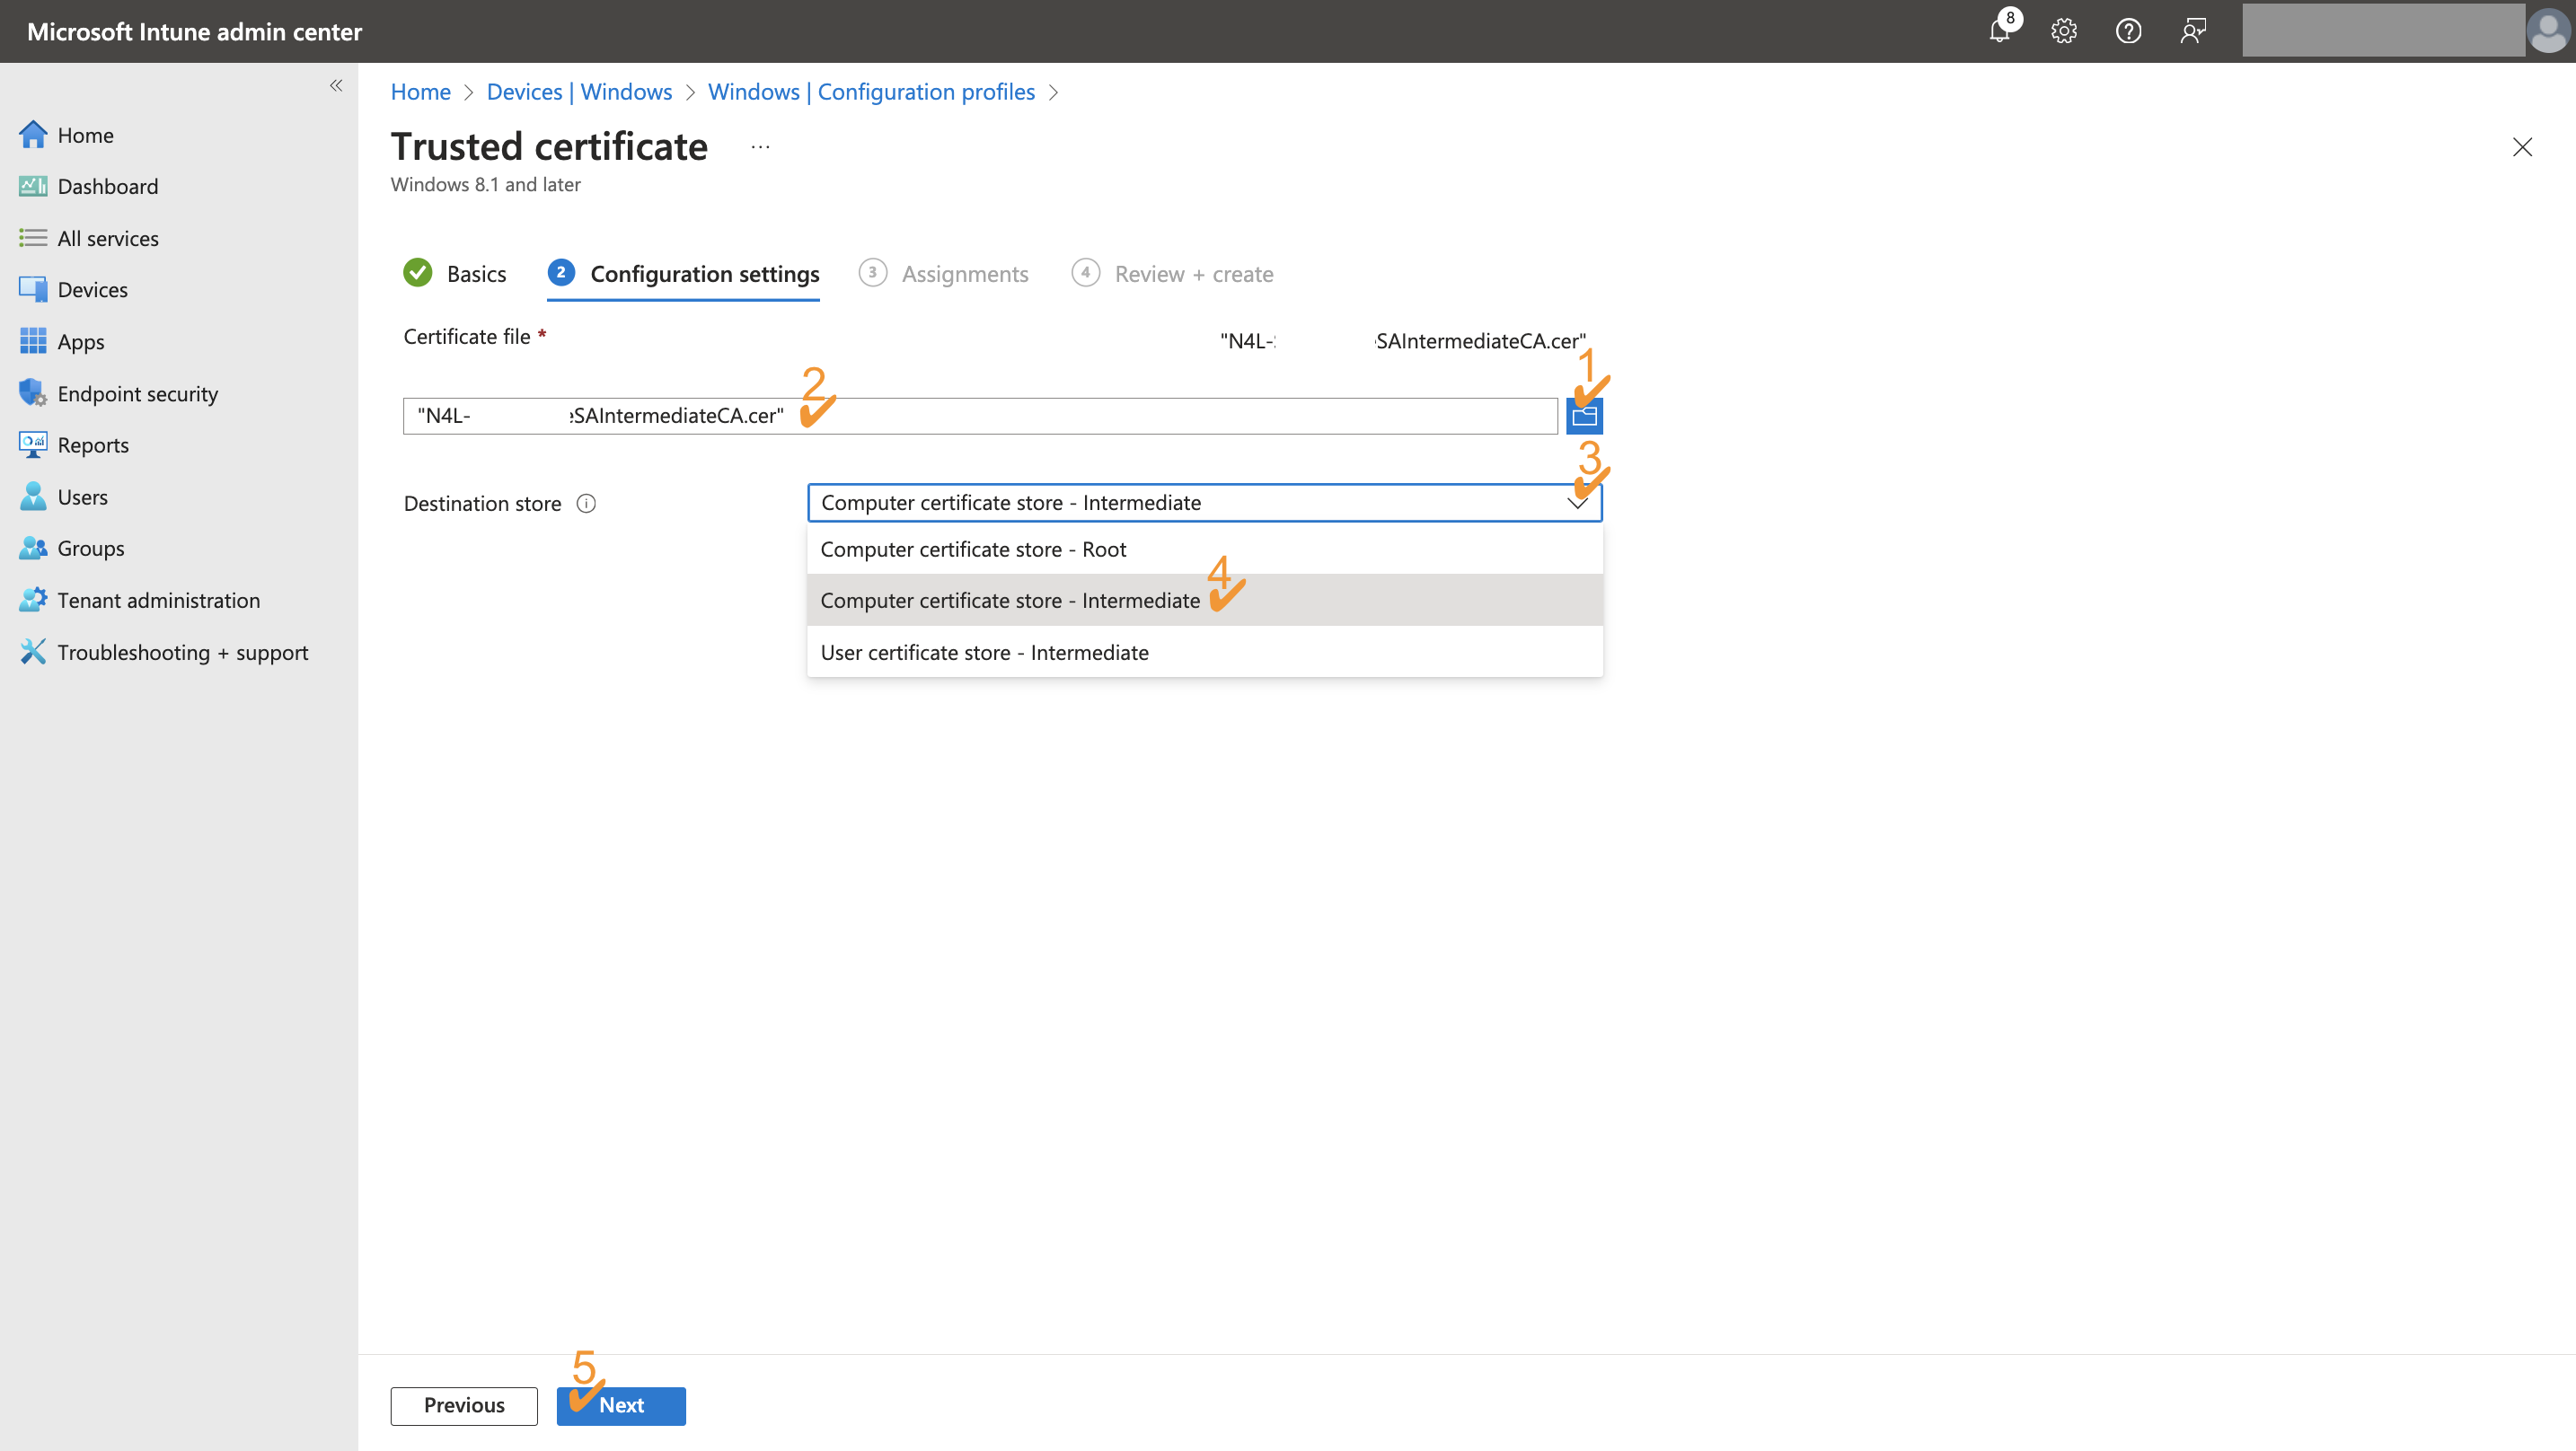The image size is (2576, 1451).
Task: Open the notifications bell
Action: coord(1999,31)
